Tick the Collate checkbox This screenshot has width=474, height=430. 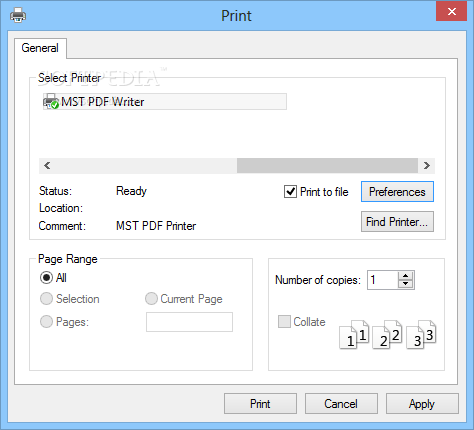click(x=284, y=322)
